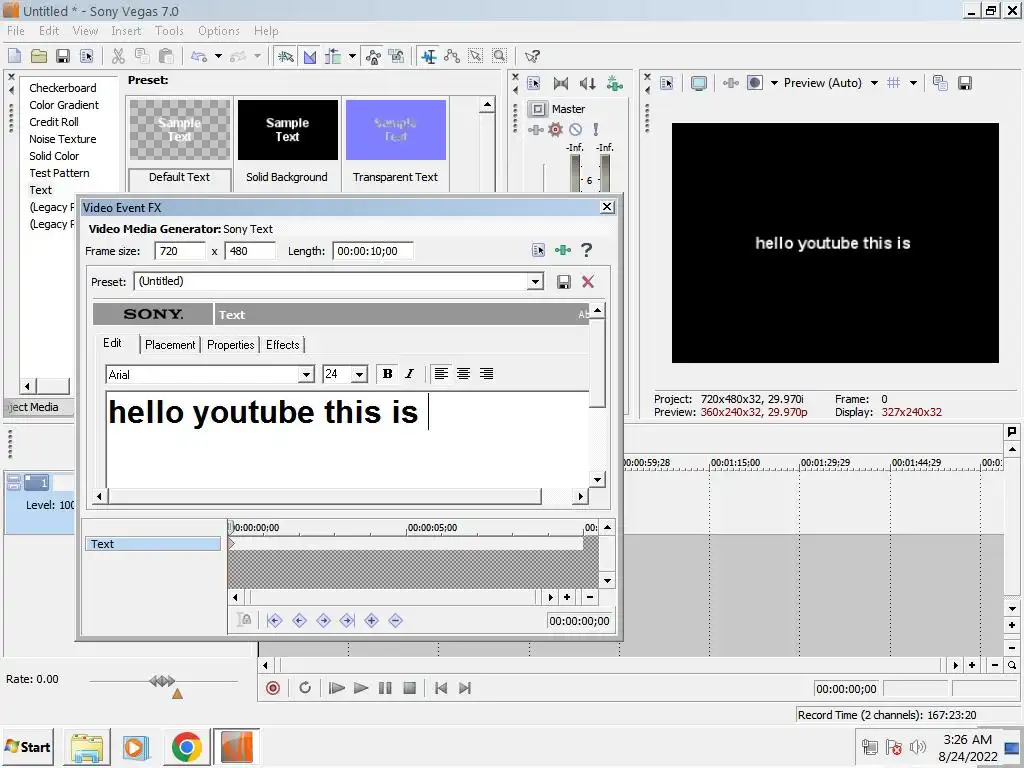Select the Normal Edit tool
This screenshot has height=768, width=1024.
pyautogui.click(x=428, y=56)
